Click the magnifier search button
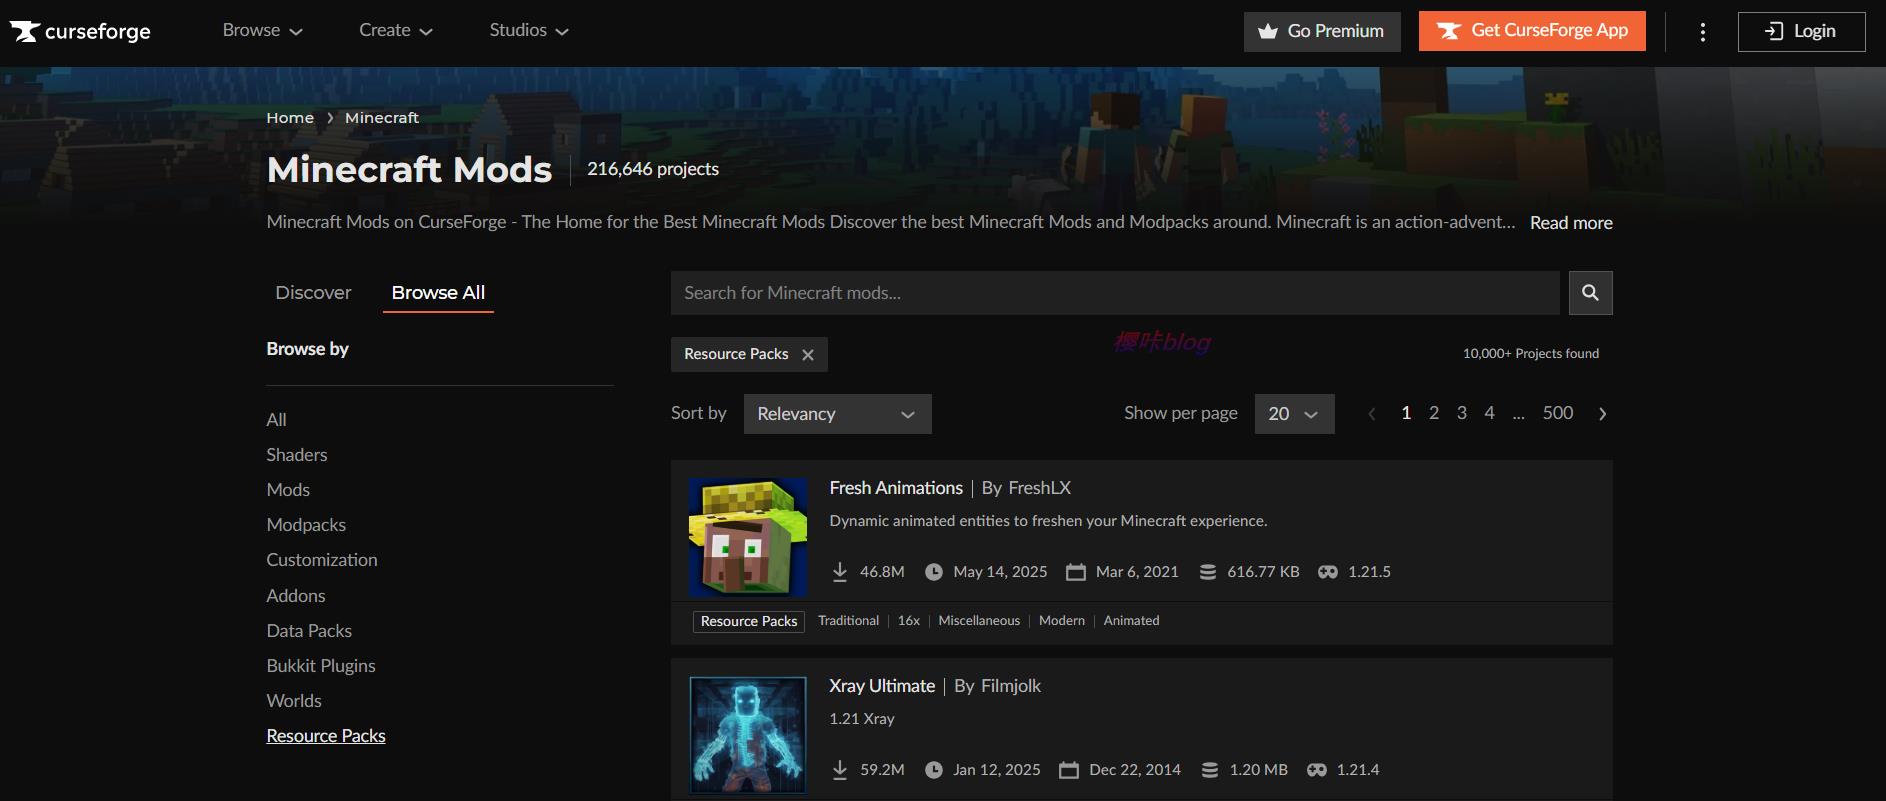Image resolution: width=1886 pixels, height=801 pixels. coord(1590,293)
